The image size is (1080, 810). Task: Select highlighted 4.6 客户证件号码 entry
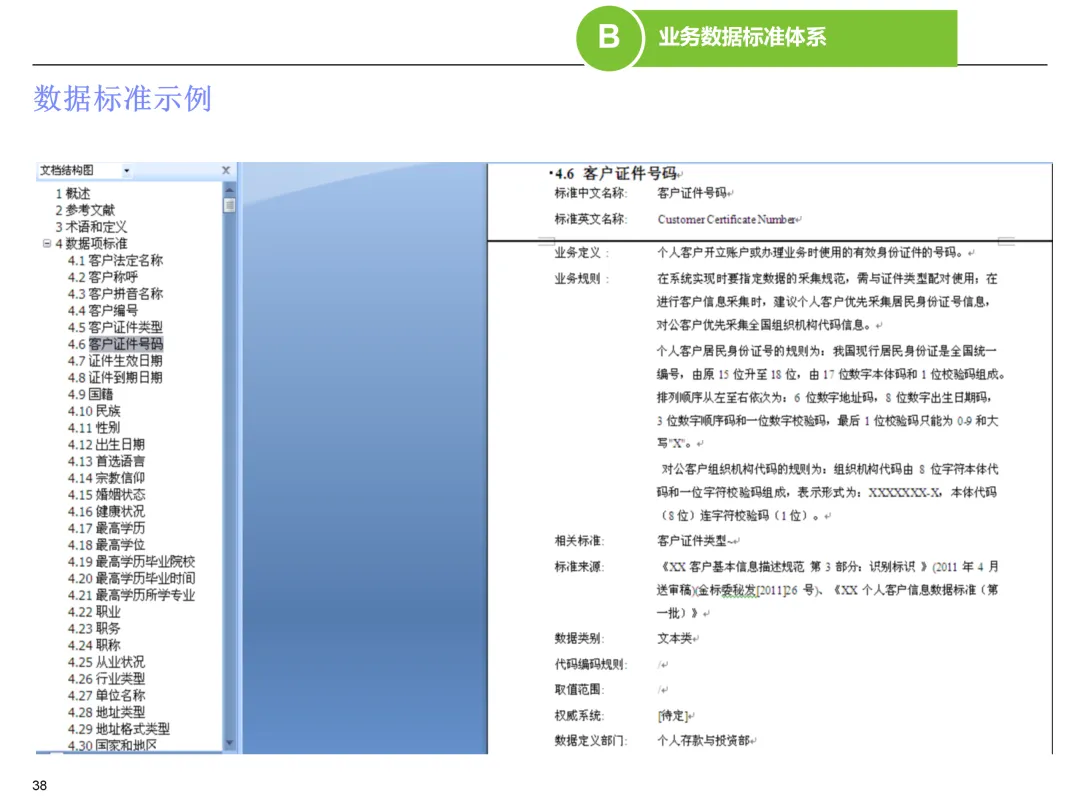(116, 344)
